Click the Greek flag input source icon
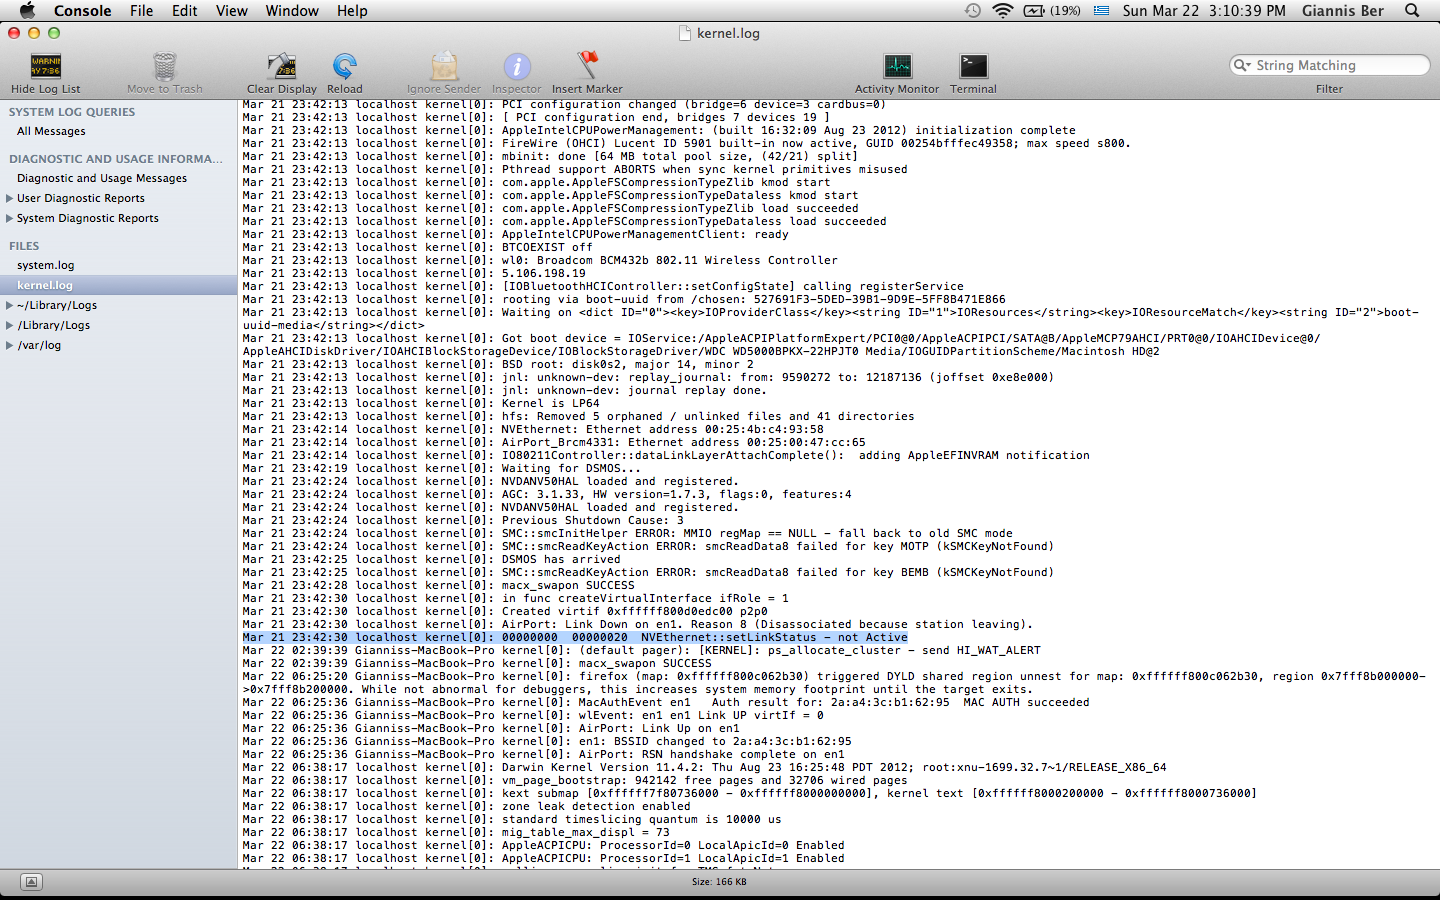1440x900 pixels. tap(1101, 10)
